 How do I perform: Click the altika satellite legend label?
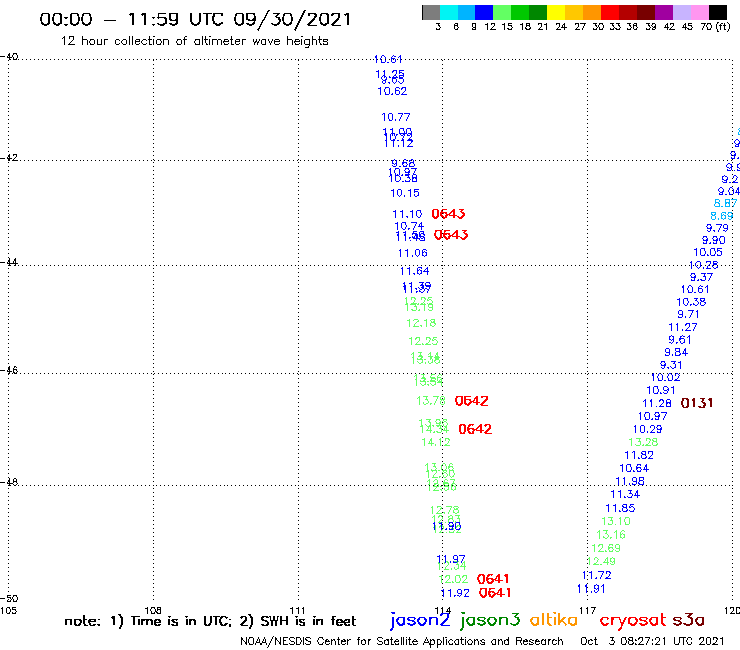pyautogui.click(x=554, y=619)
